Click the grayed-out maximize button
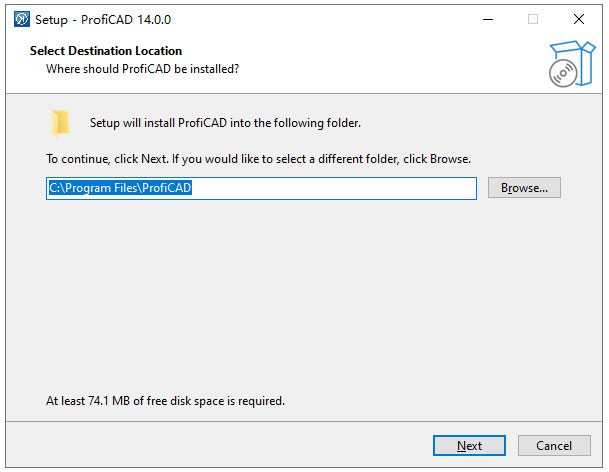609x472 pixels. tap(533, 19)
